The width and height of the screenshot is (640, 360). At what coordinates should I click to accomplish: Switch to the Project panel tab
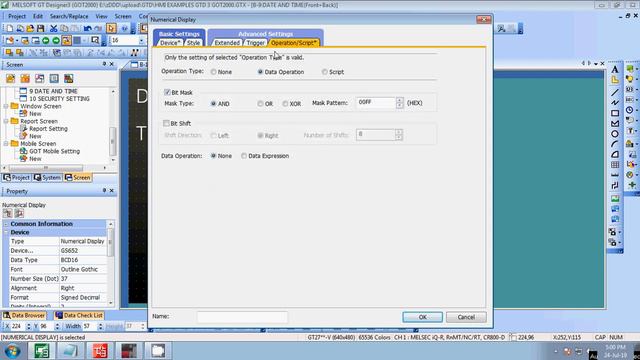16,178
